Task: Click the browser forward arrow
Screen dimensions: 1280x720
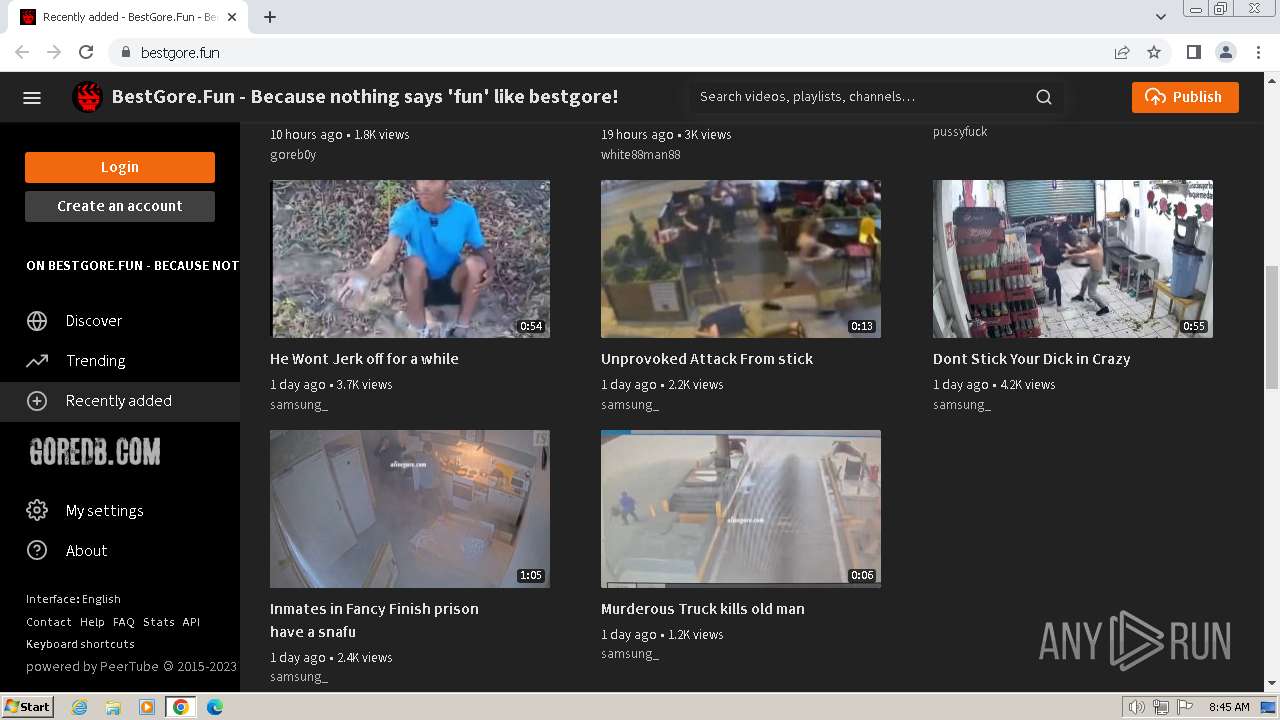Action: click(54, 52)
